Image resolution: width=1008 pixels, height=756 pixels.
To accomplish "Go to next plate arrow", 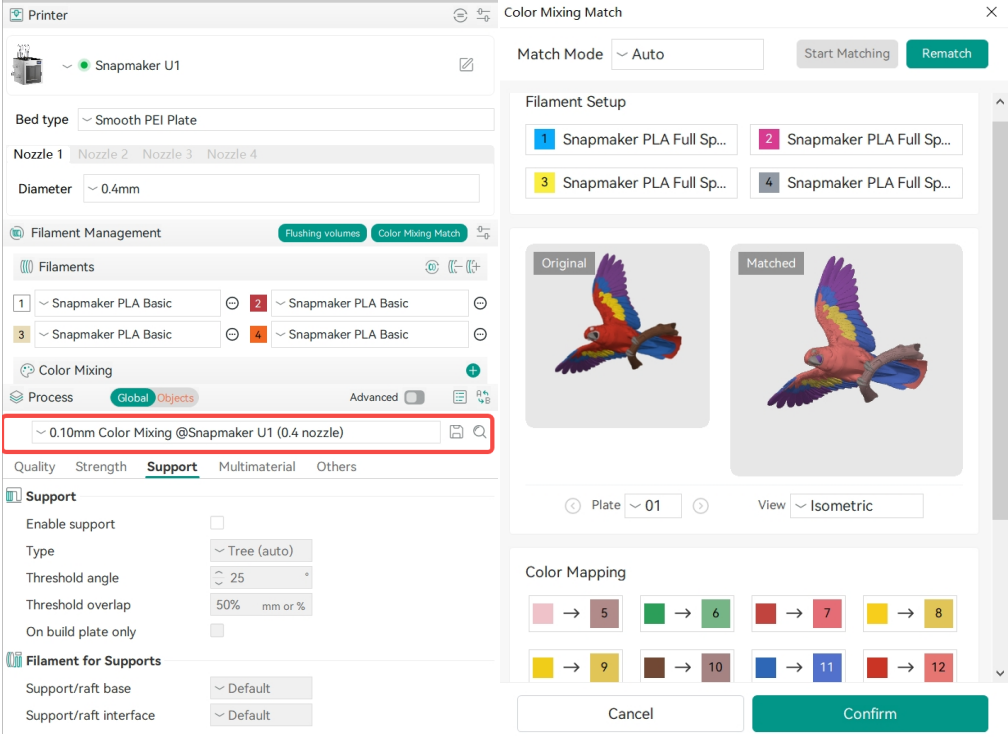I will point(701,506).
